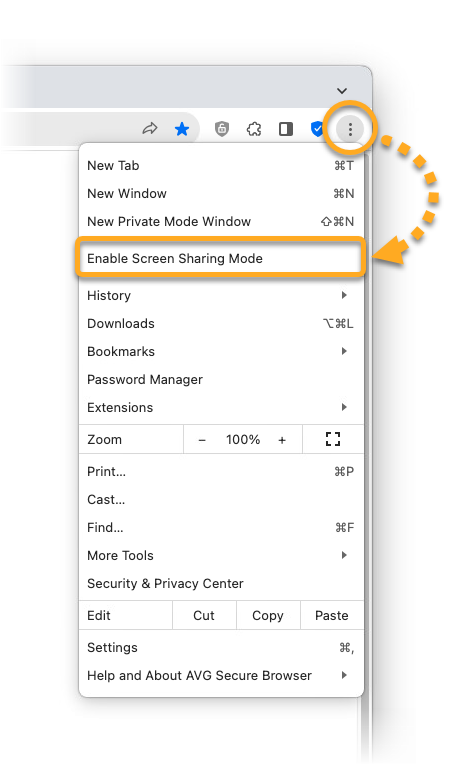The width and height of the screenshot is (457, 764).
Task: Click the share page arrow icon
Action: (150, 129)
